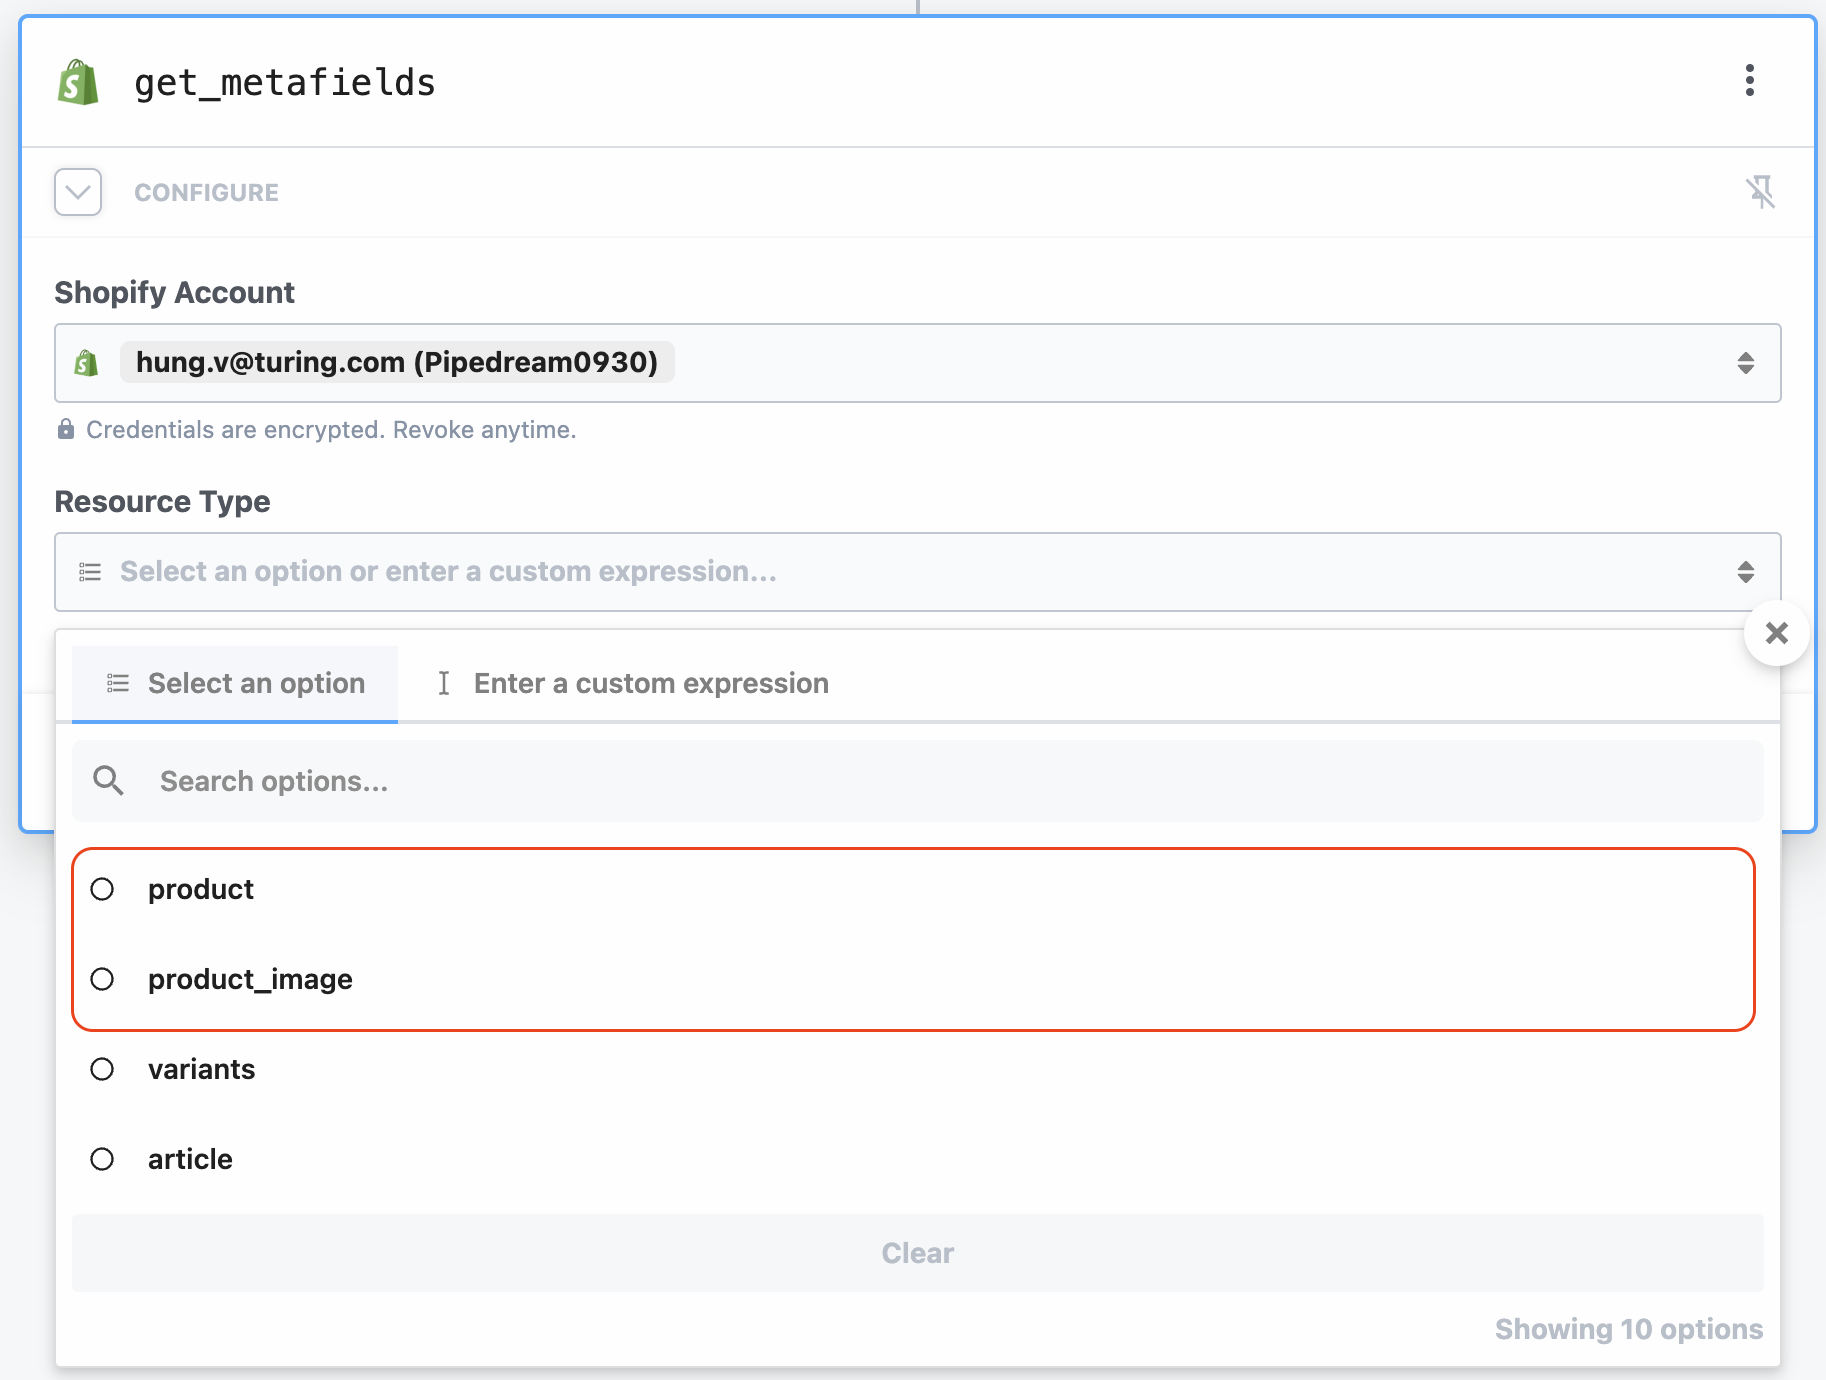Open the Shopify Account dropdown
This screenshot has height=1380, width=1826.
pos(1747,363)
